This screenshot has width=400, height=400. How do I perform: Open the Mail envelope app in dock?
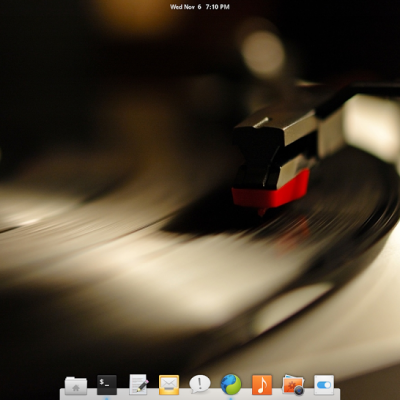(x=169, y=385)
